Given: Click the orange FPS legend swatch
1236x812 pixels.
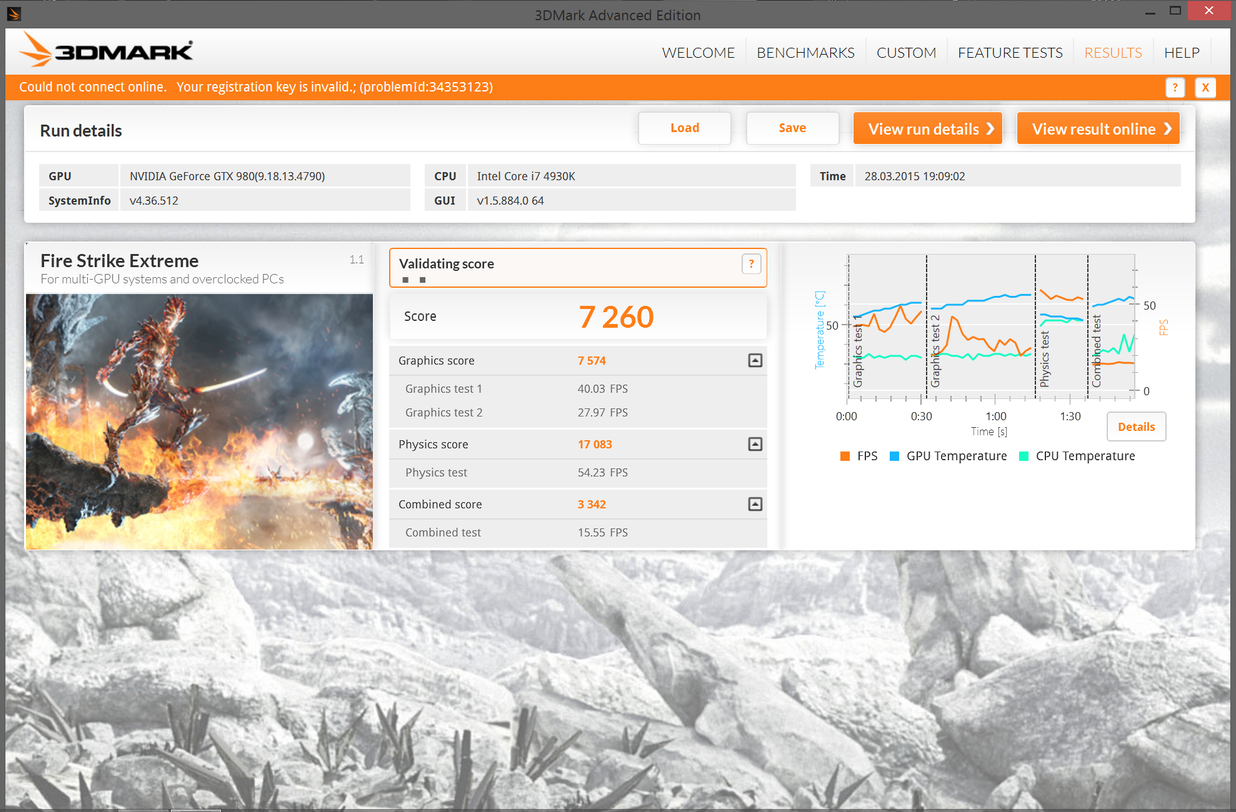Looking at the screenshot, I should coord(845,456).
